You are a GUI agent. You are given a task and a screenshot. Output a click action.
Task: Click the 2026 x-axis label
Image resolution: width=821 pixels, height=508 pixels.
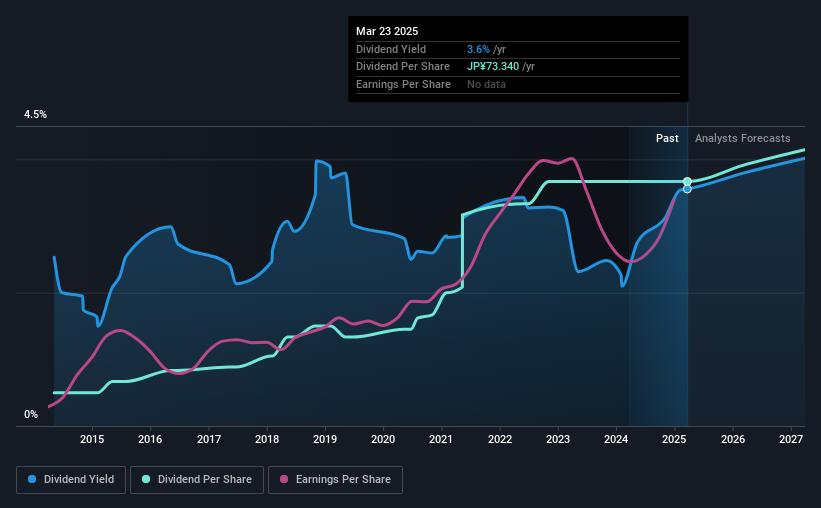(x=733, y=439)
